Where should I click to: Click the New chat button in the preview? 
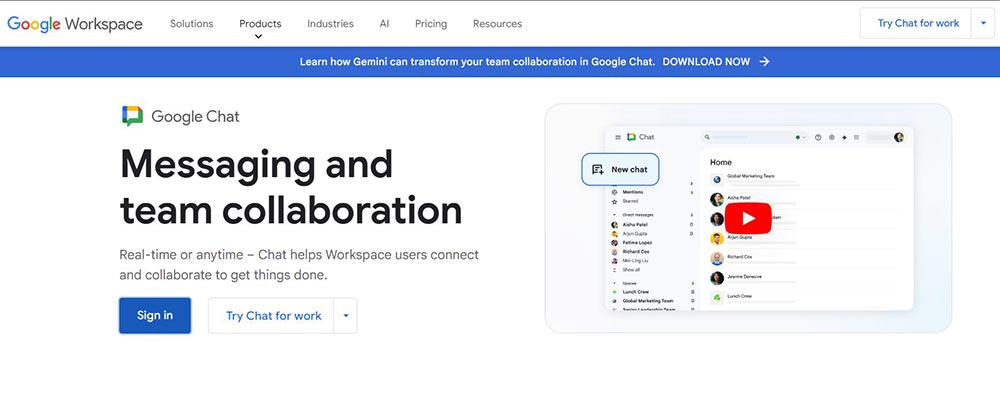[620, 169]
